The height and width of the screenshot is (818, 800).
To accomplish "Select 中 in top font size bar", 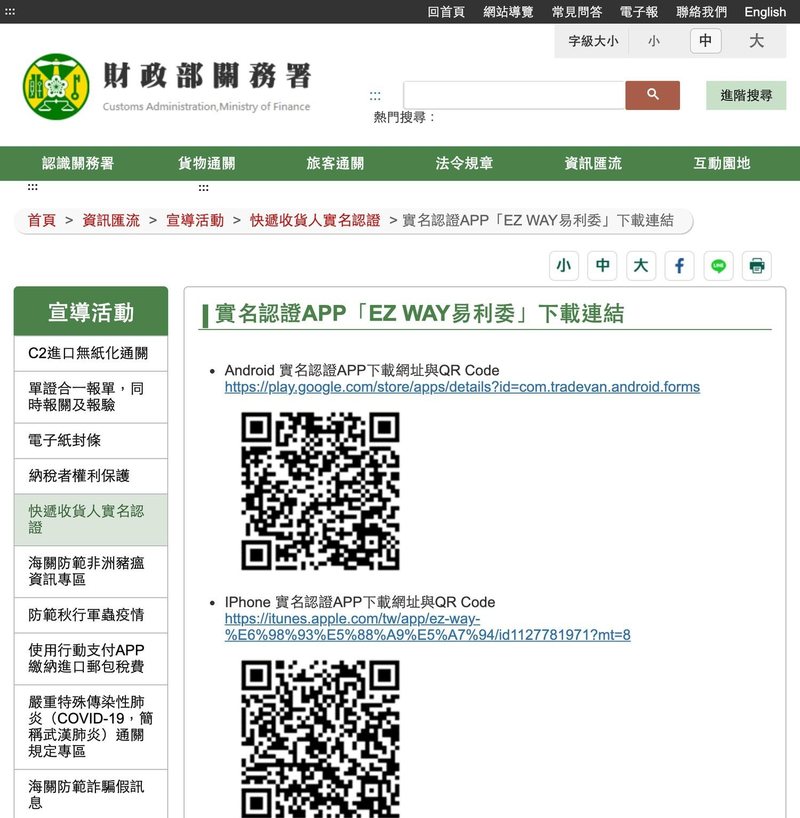I will (706, 41).
